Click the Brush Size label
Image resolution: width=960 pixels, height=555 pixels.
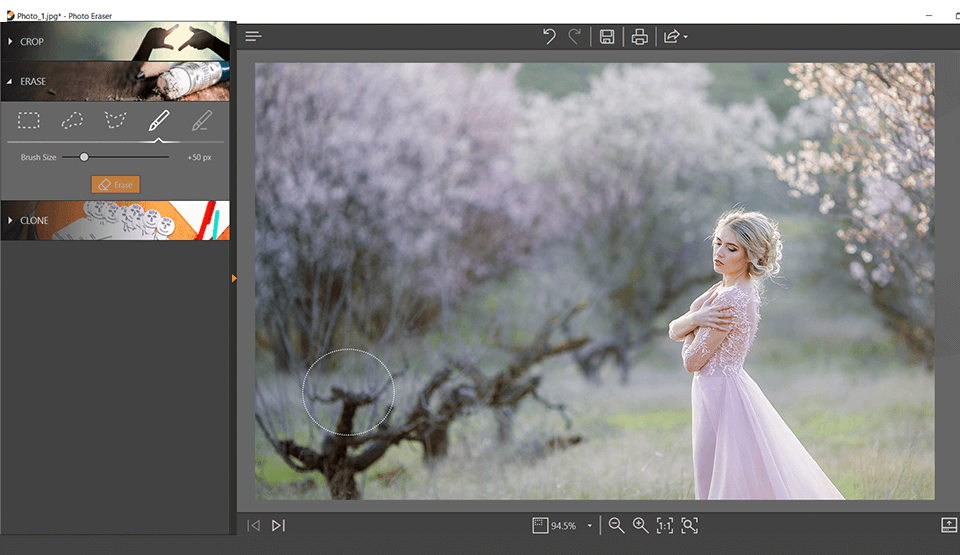click(x=39, y=157)
